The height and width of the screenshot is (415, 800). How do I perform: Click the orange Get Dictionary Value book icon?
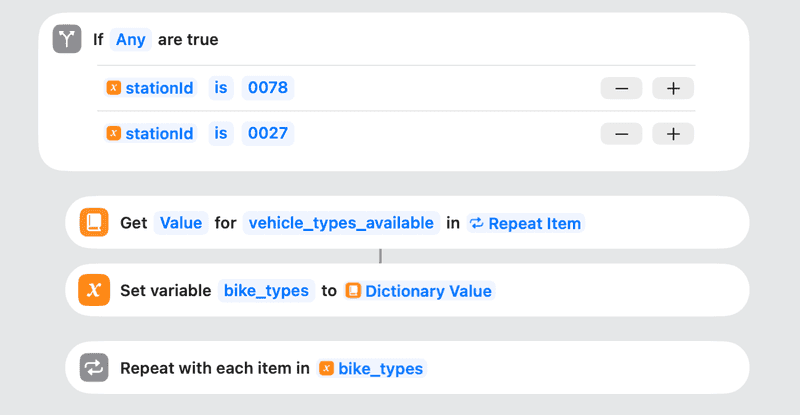coord(94,222)
